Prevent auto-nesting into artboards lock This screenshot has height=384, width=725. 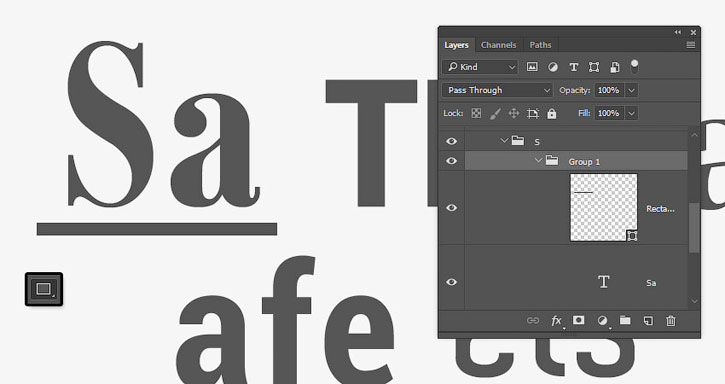tap(533, 113)
